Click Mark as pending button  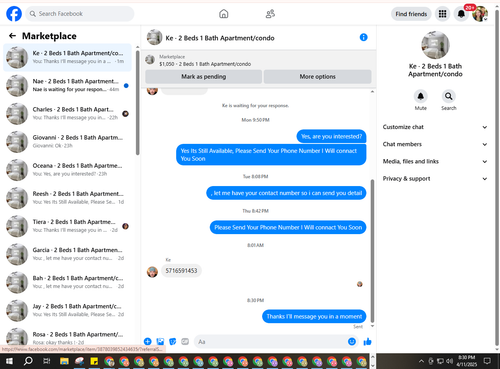pyautogui.click(x=204, y=77)
